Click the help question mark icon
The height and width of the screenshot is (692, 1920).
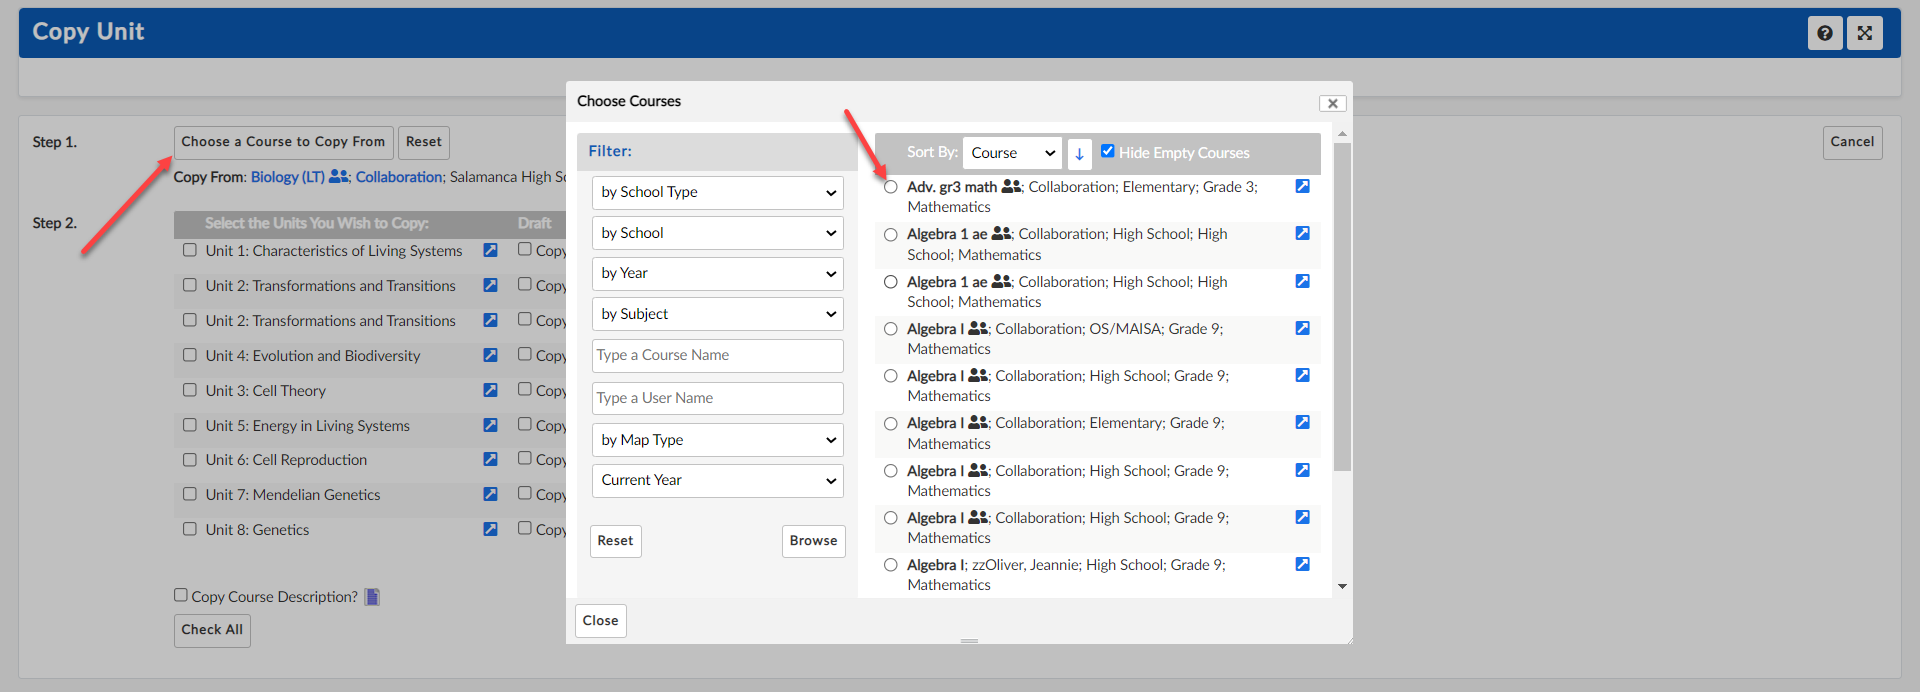1824,33
